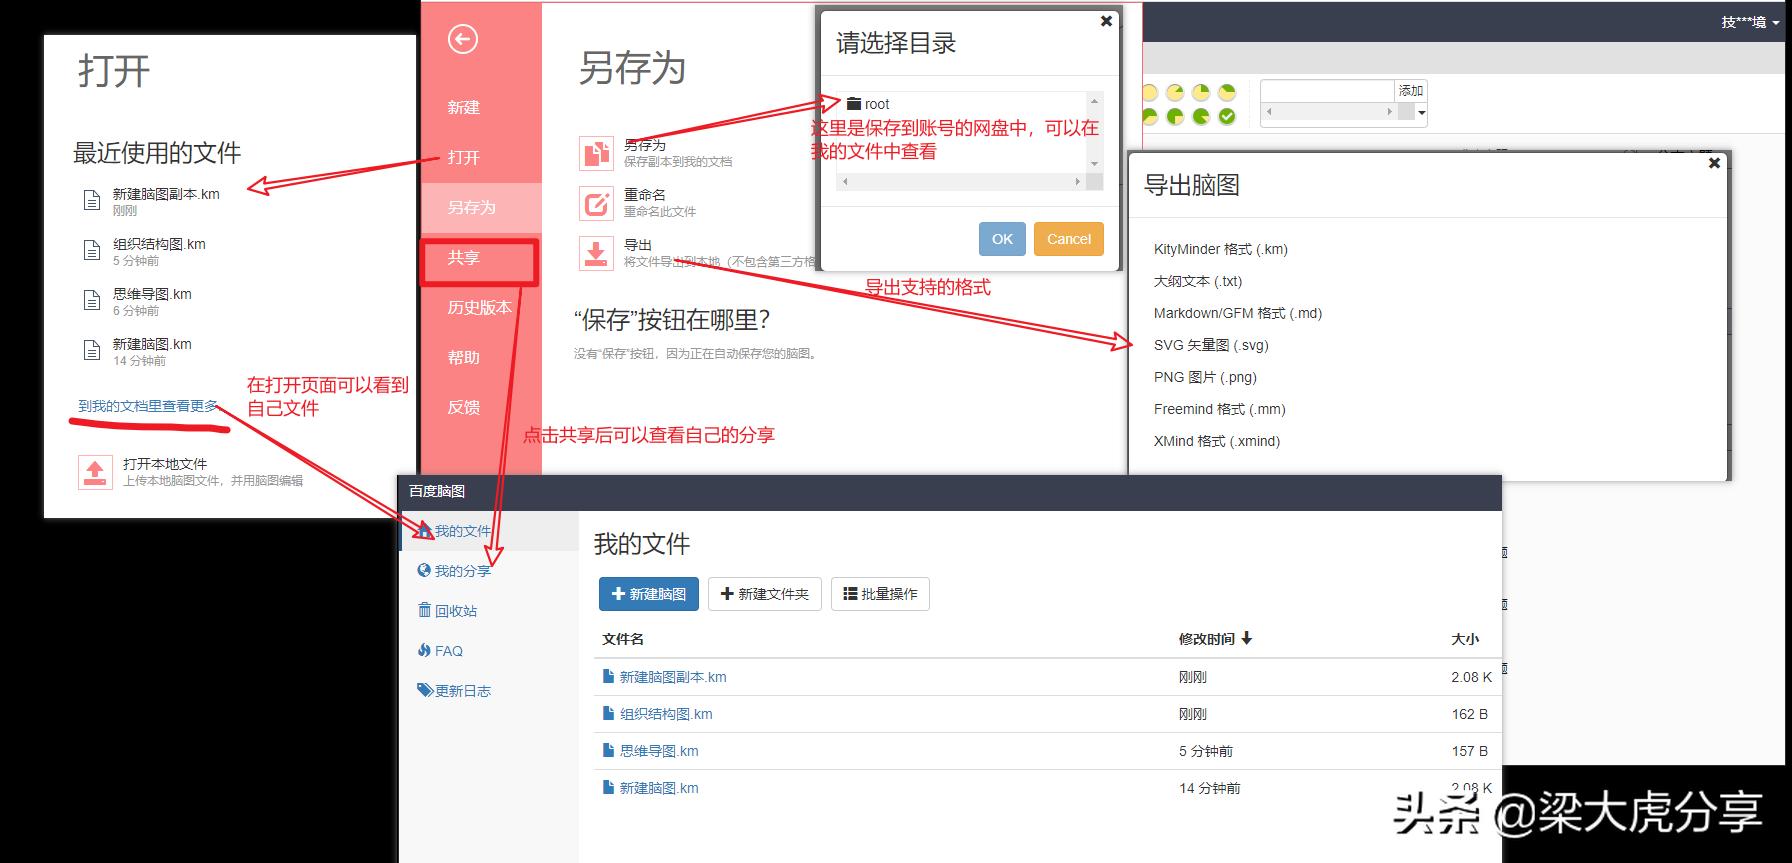Image resolution: width=1792 pixels, height=863 pixels.
Task: Open the resource tag dropdown arrow below 添加
Action: 1421,112
